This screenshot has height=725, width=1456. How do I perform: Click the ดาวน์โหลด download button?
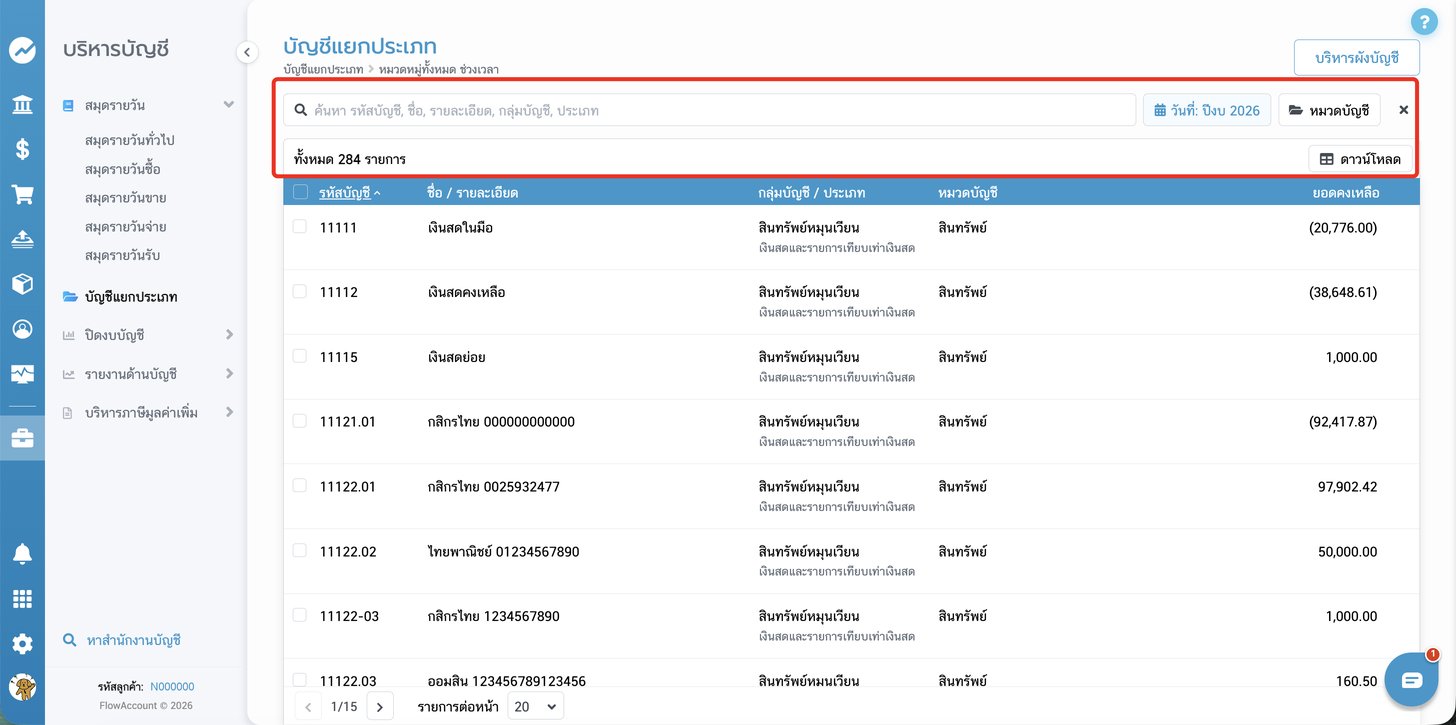1360,159
